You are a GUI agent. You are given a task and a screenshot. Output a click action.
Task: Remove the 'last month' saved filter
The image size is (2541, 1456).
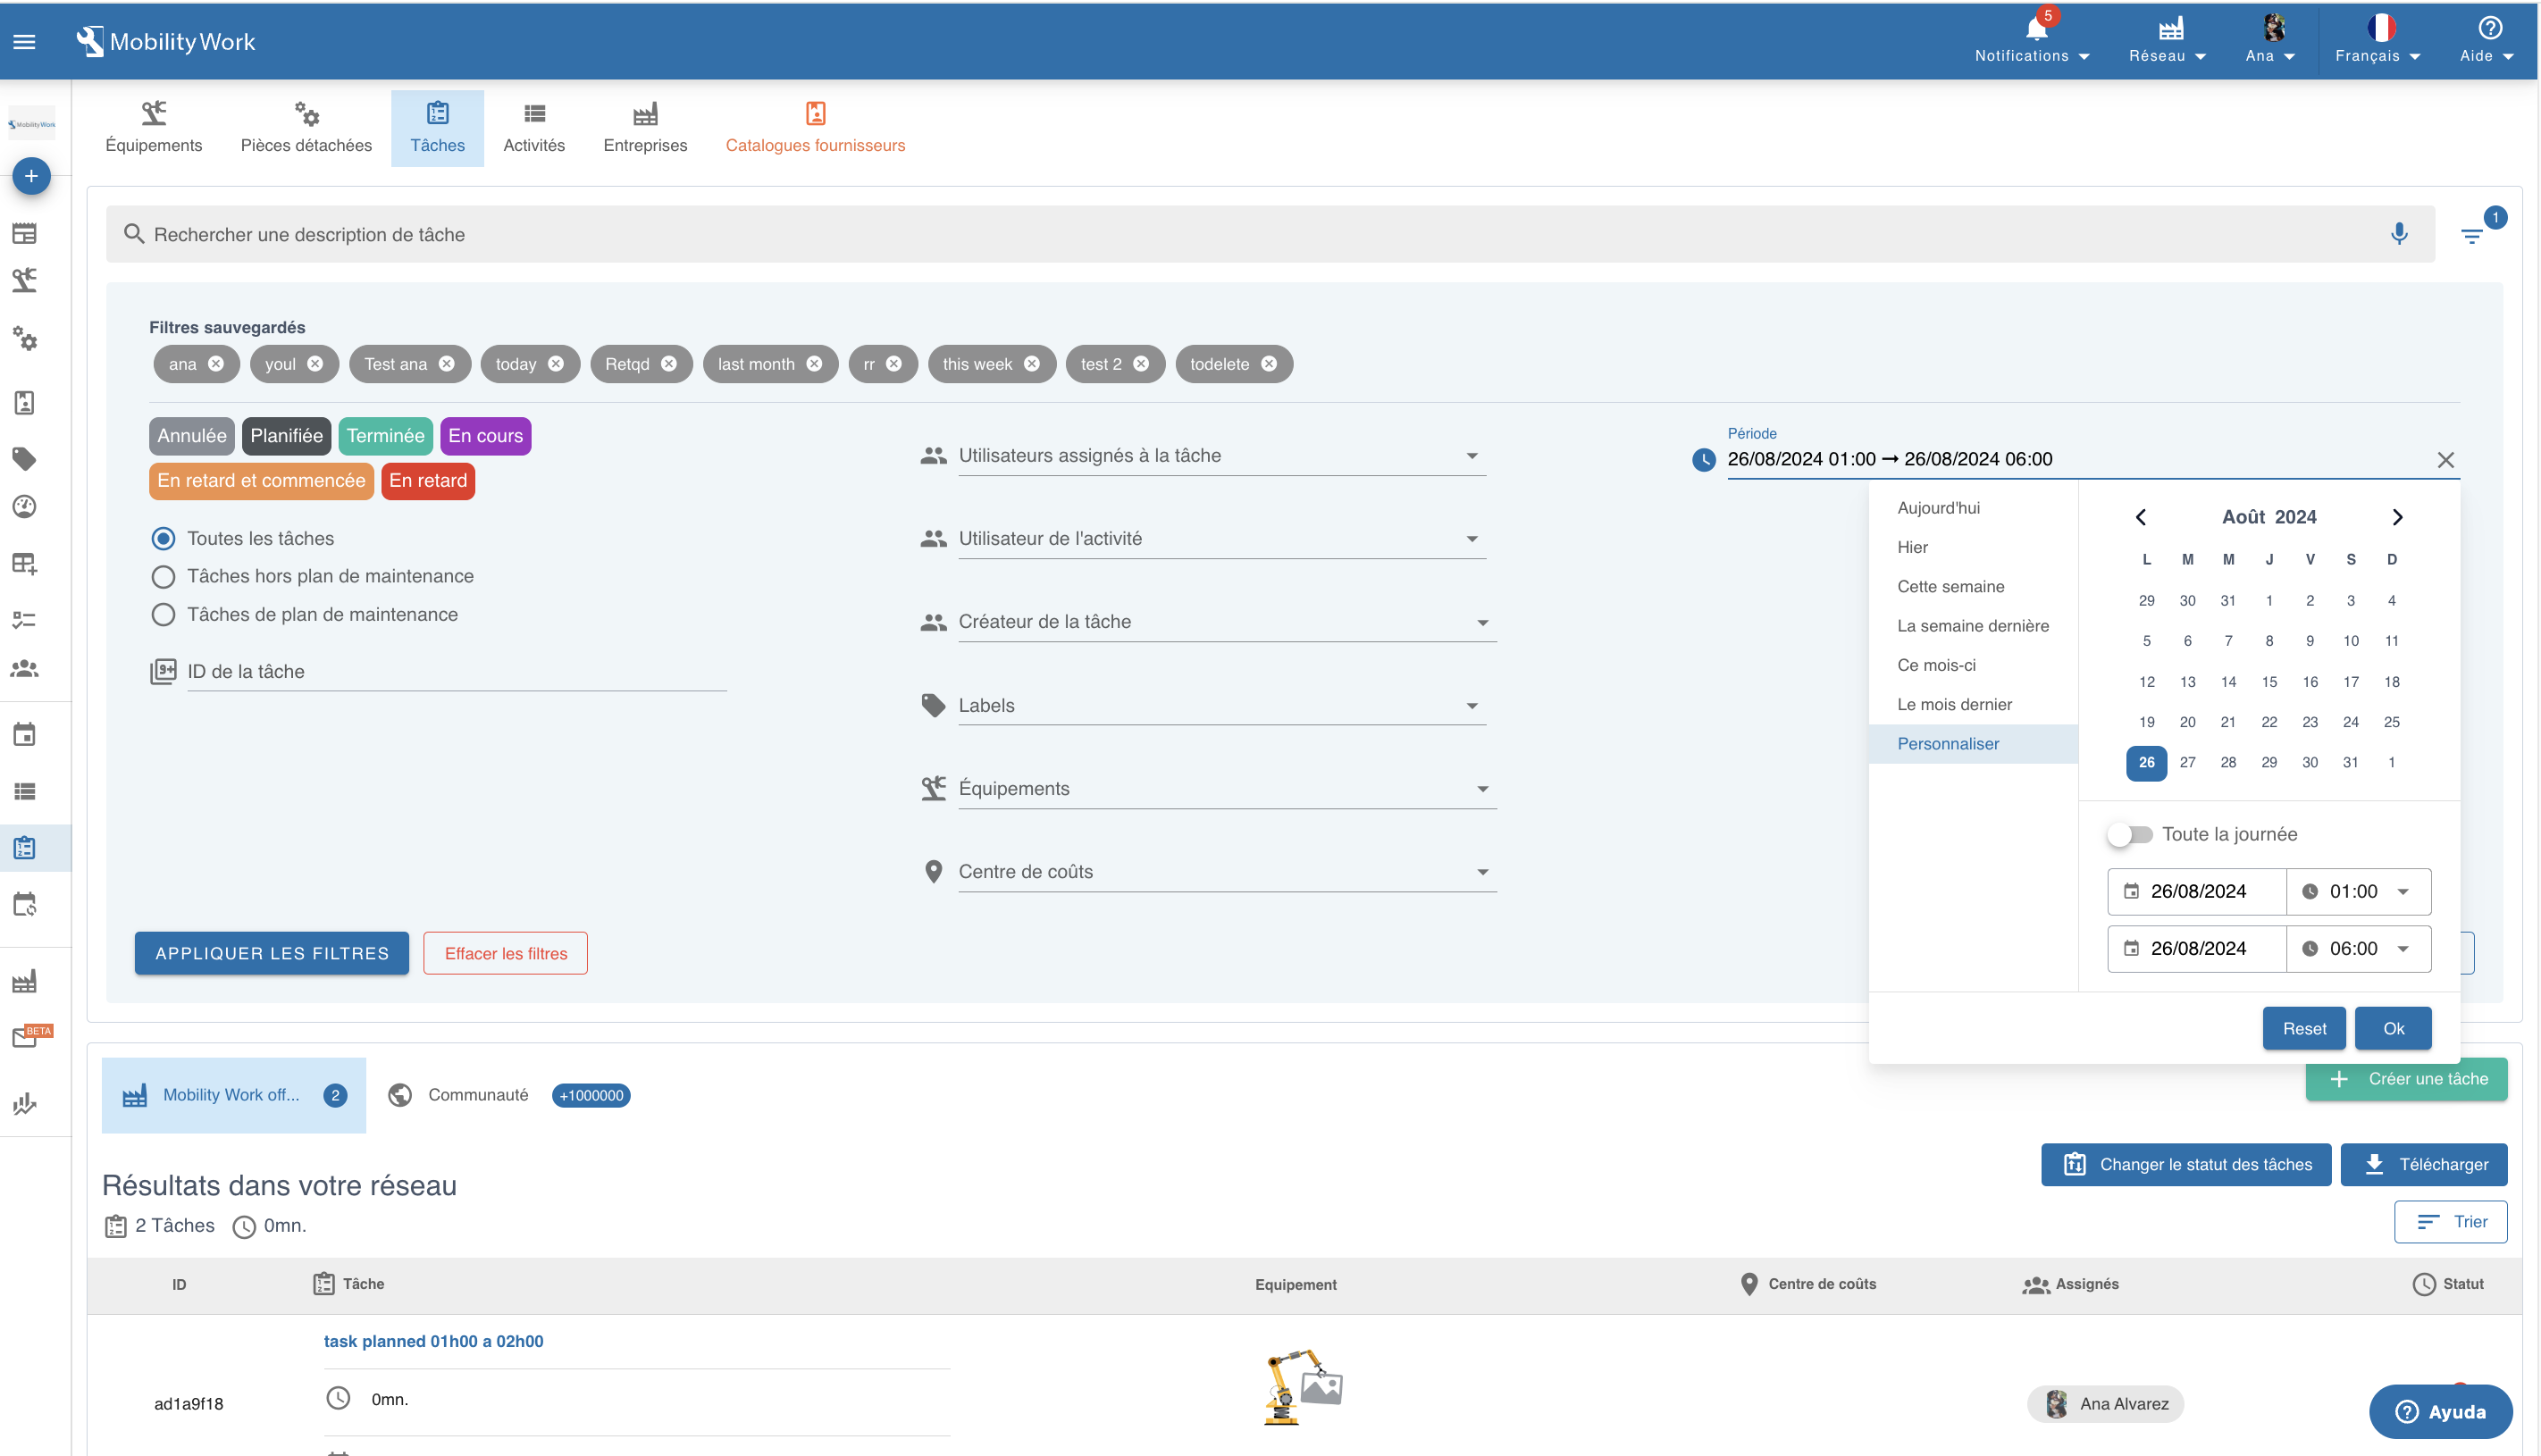pos(814,364)
